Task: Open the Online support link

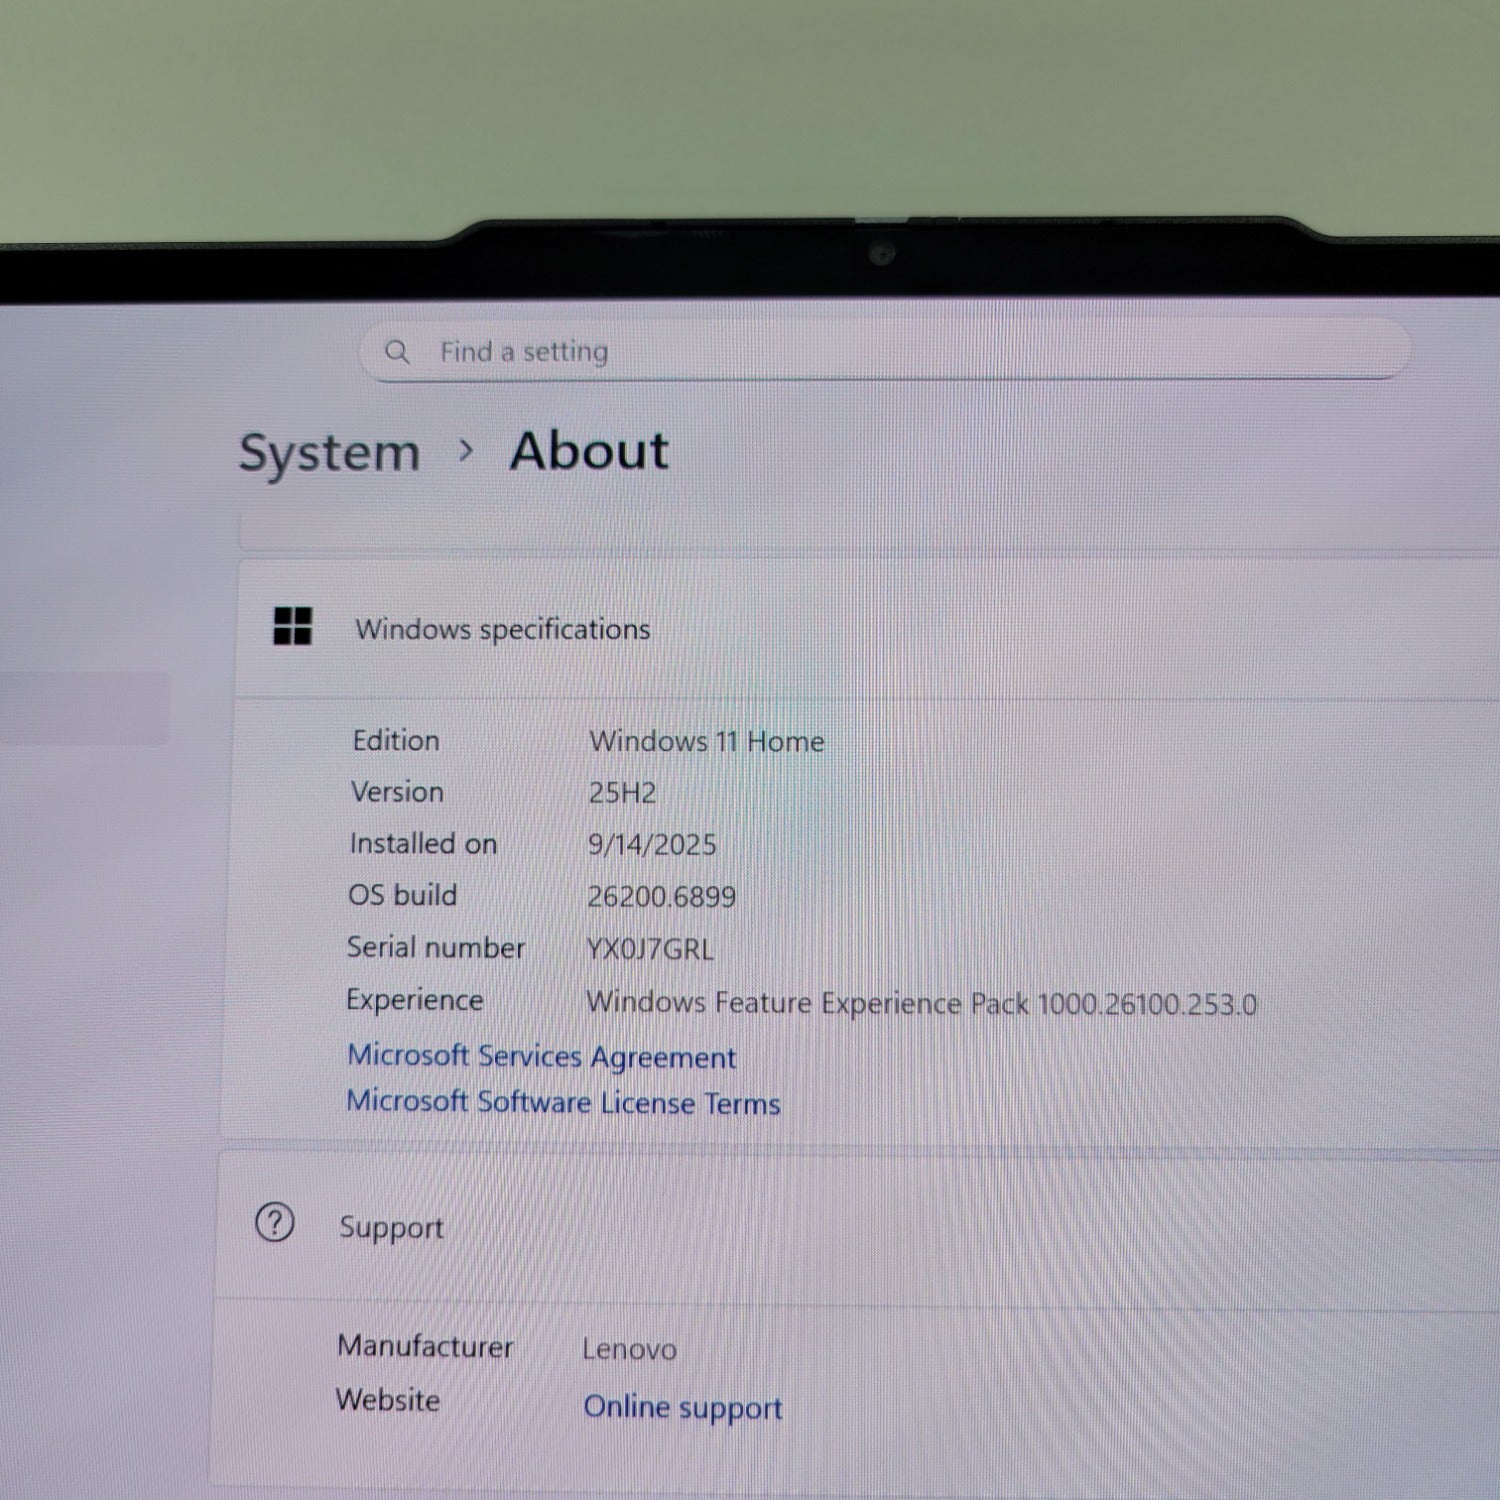Action: 682,1407
